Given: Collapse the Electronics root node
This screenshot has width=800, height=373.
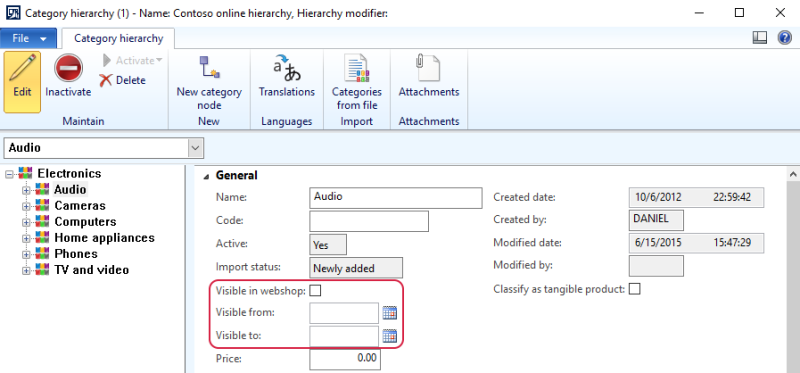Looking at the screenshot, I should pyautogui.click(x=9, y=174).
